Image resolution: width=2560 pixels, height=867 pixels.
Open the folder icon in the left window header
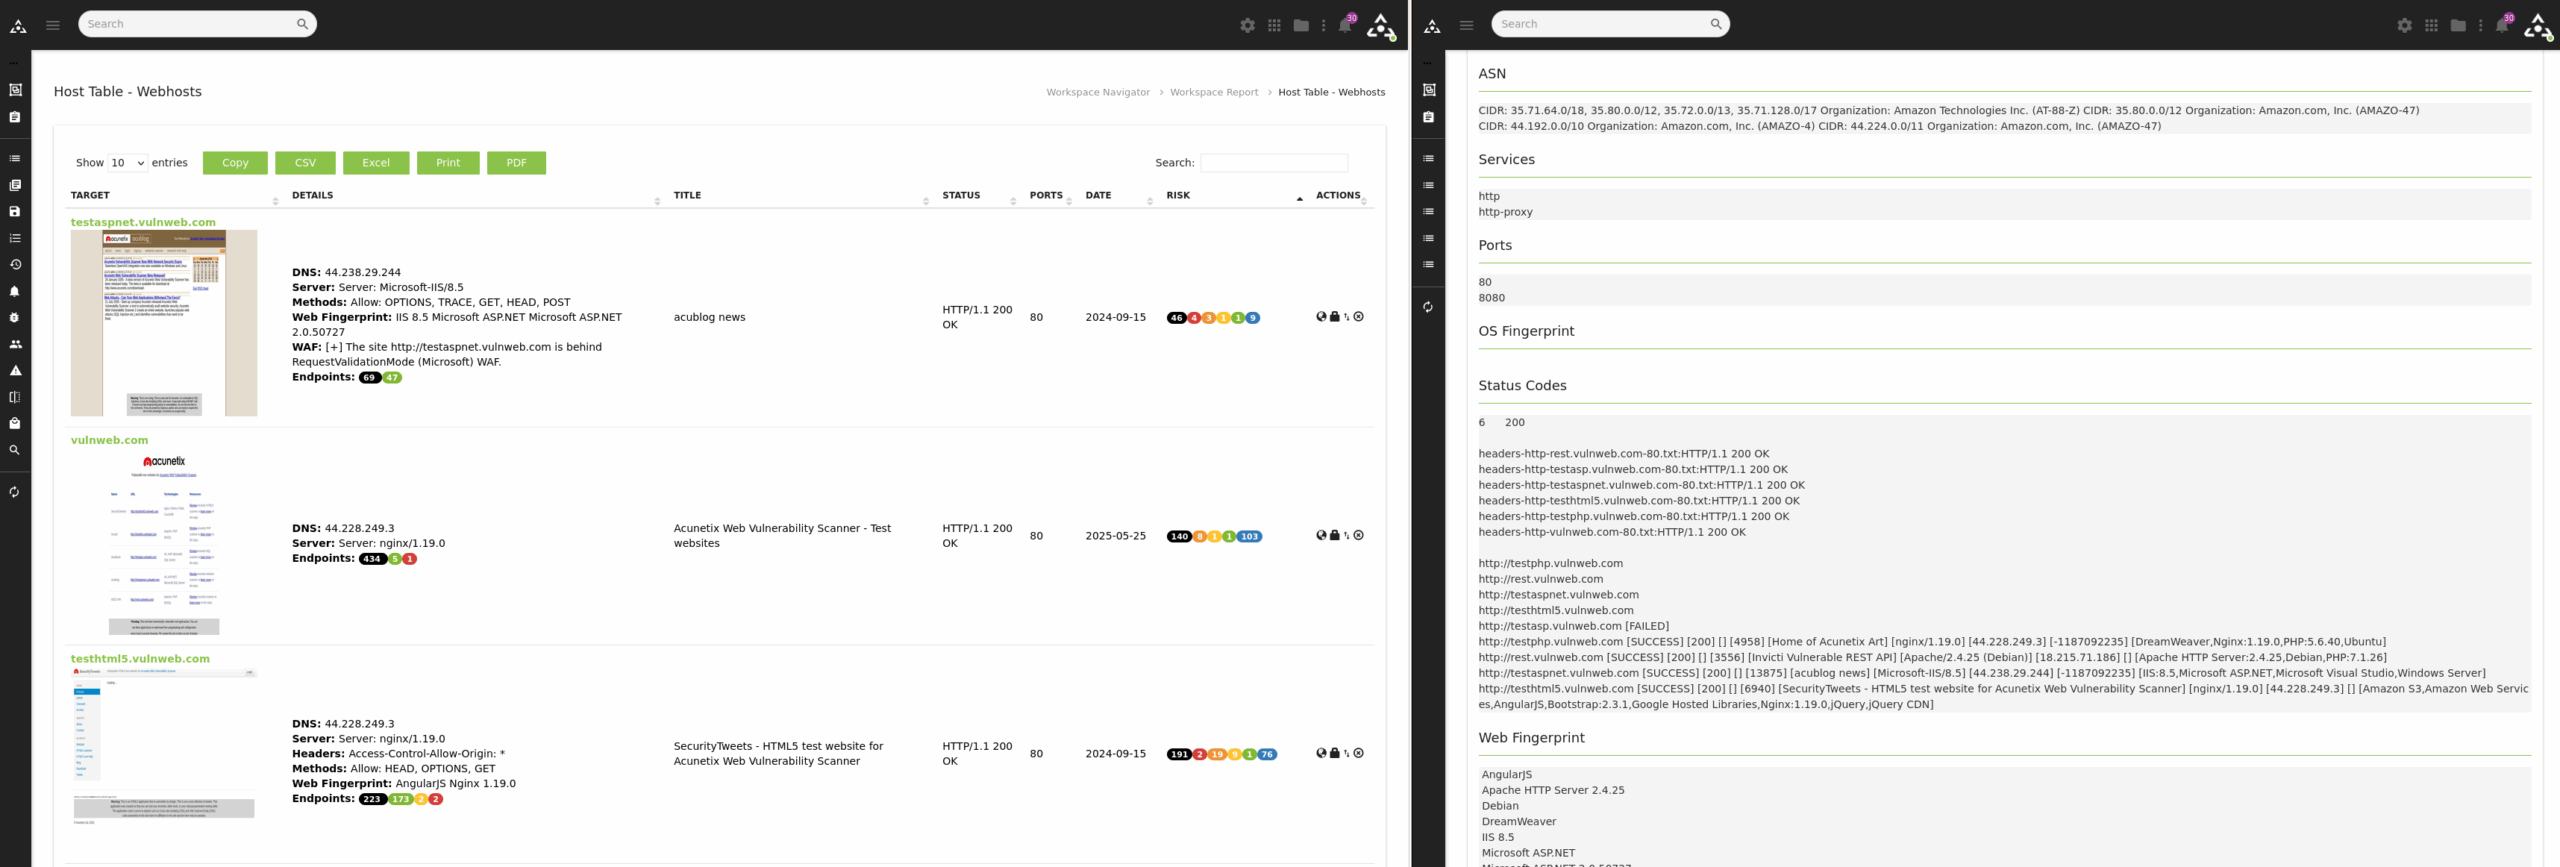click(x=1301, y=25)
